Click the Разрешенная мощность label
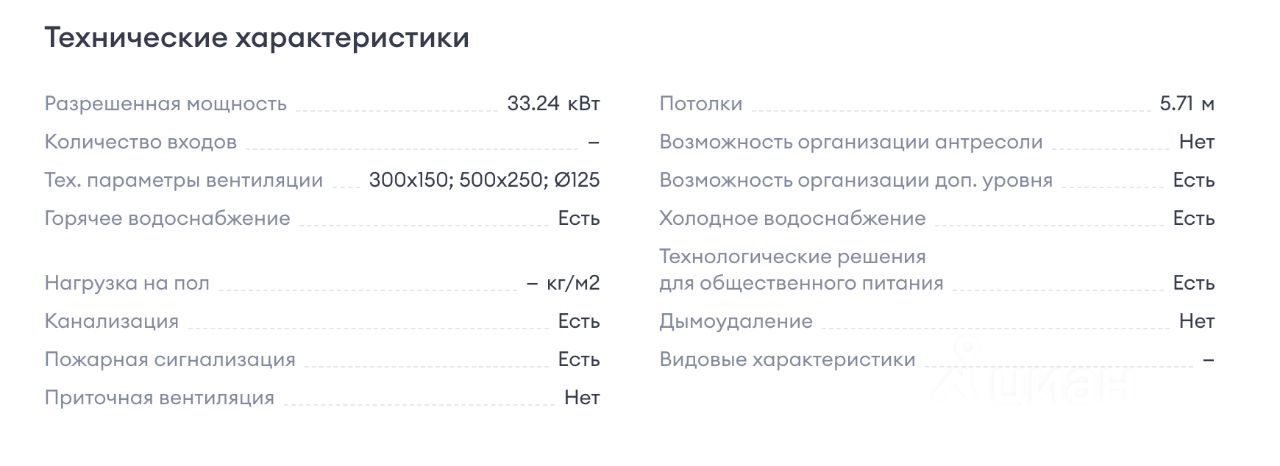The image size is (1280, 466). pos(166,104)
